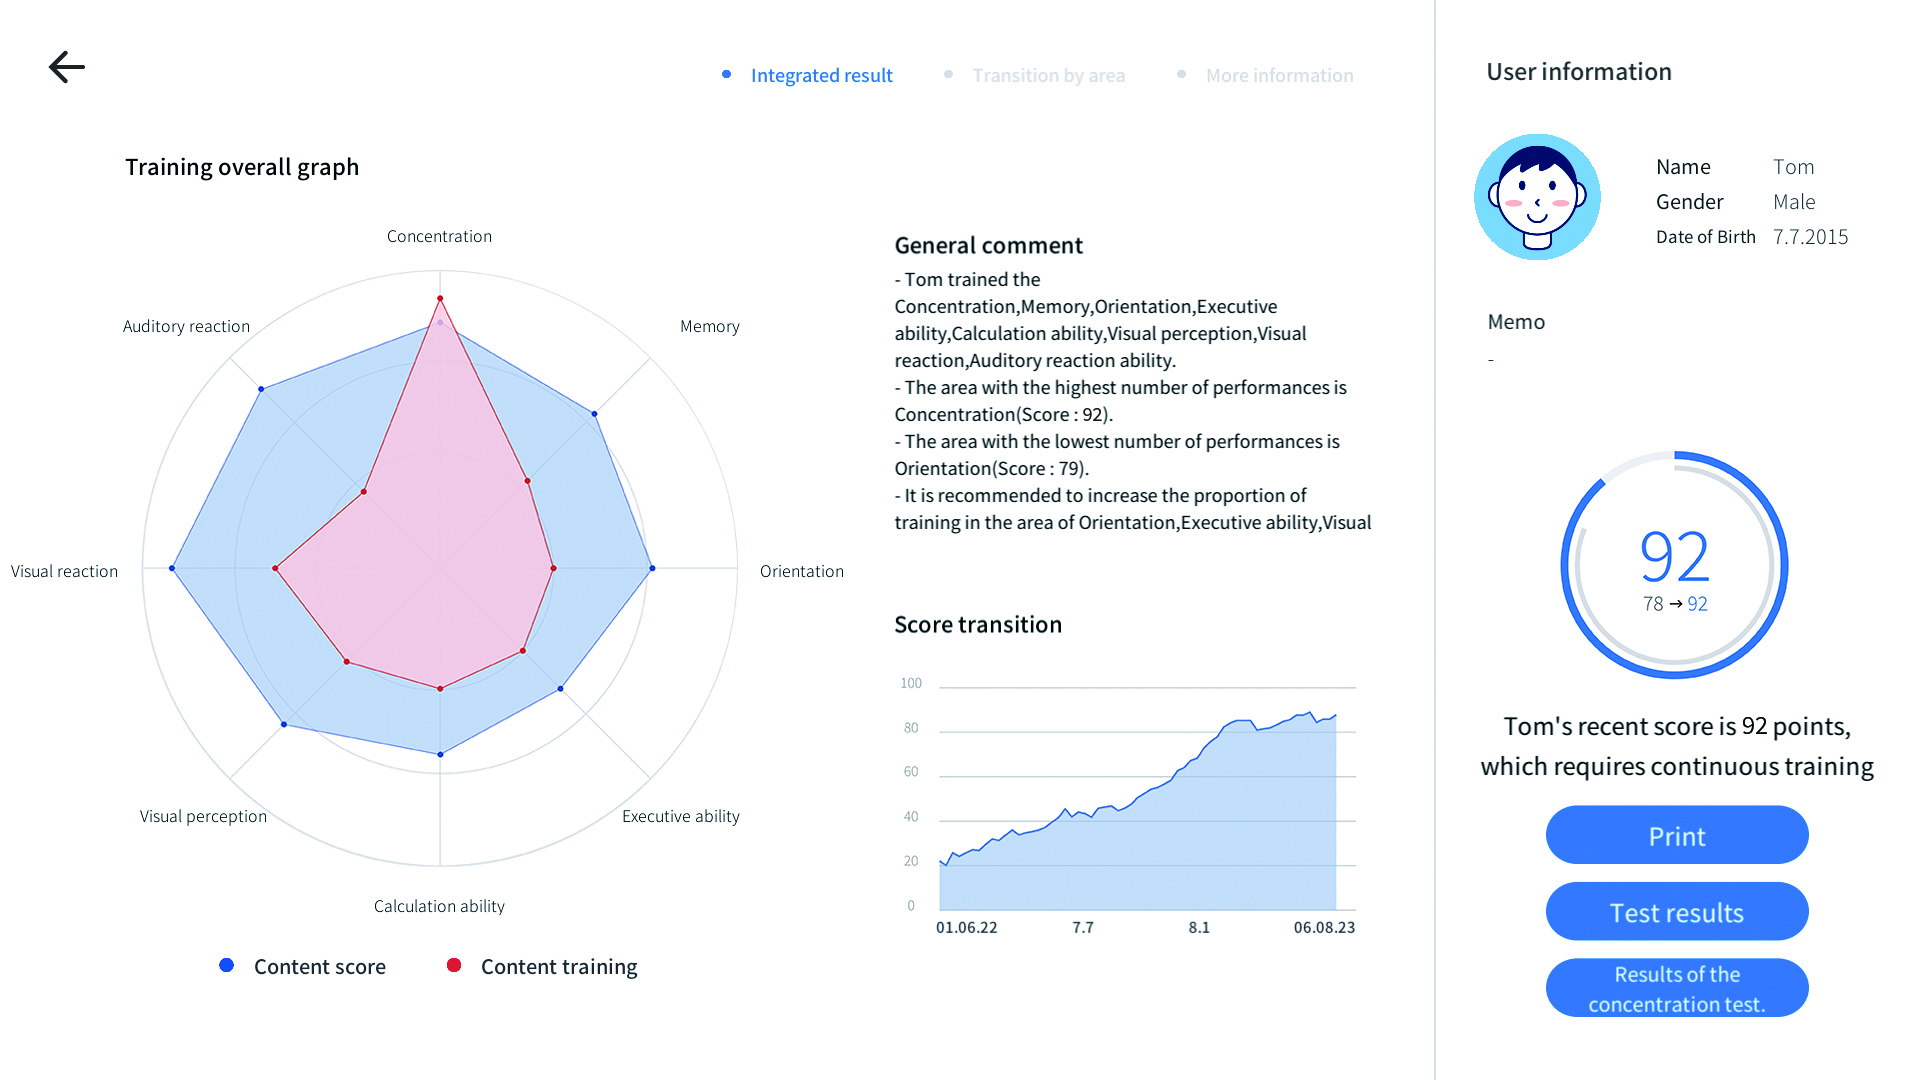Switch to Transition by area tab
Viewport: 1920px width, 1080px height.
[1048, 76]
